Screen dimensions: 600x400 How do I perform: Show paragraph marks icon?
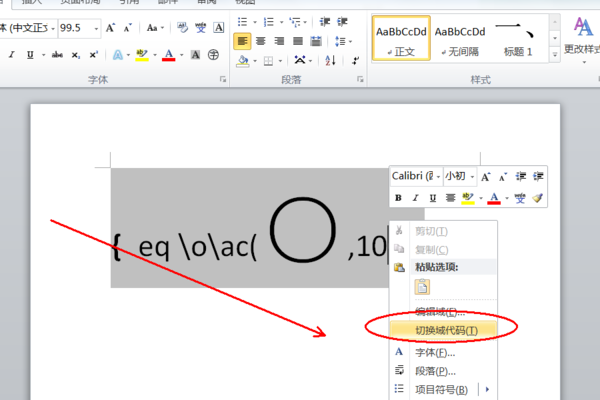(355, 60)
